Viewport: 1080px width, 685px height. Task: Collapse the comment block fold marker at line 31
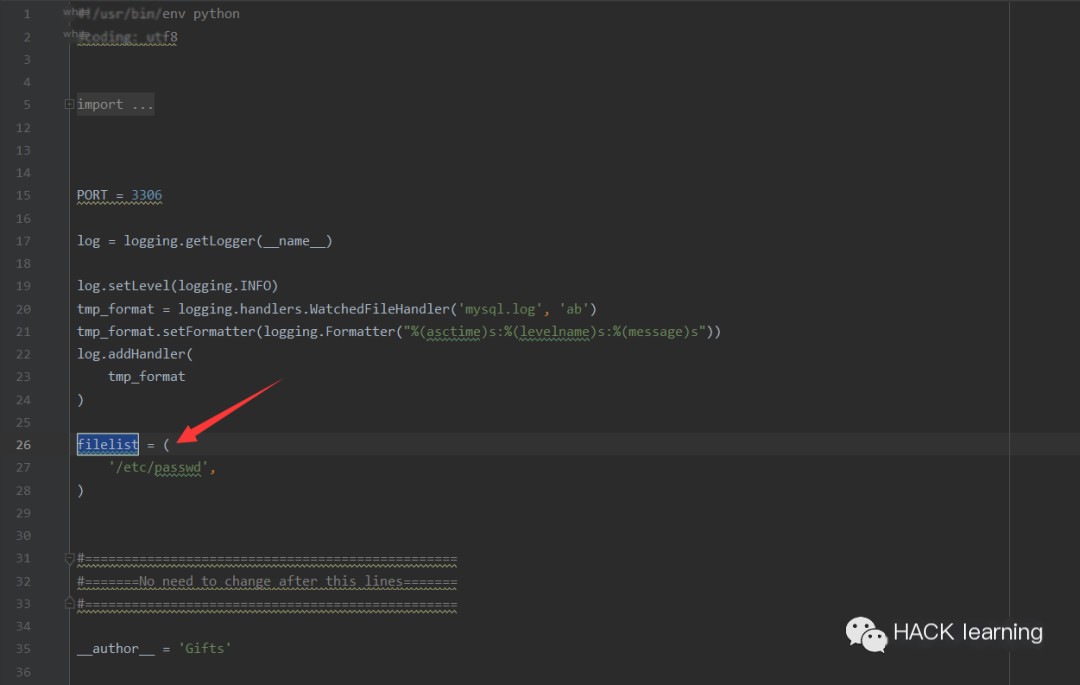coord(69,558)
